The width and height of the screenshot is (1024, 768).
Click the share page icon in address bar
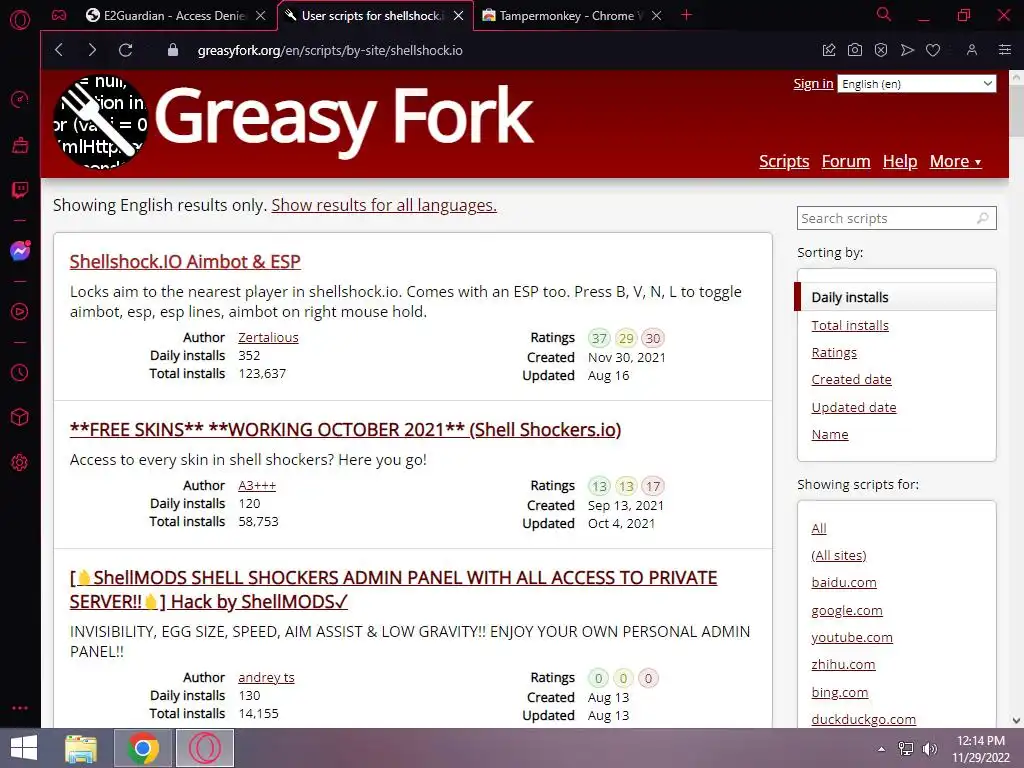point(829,50)
